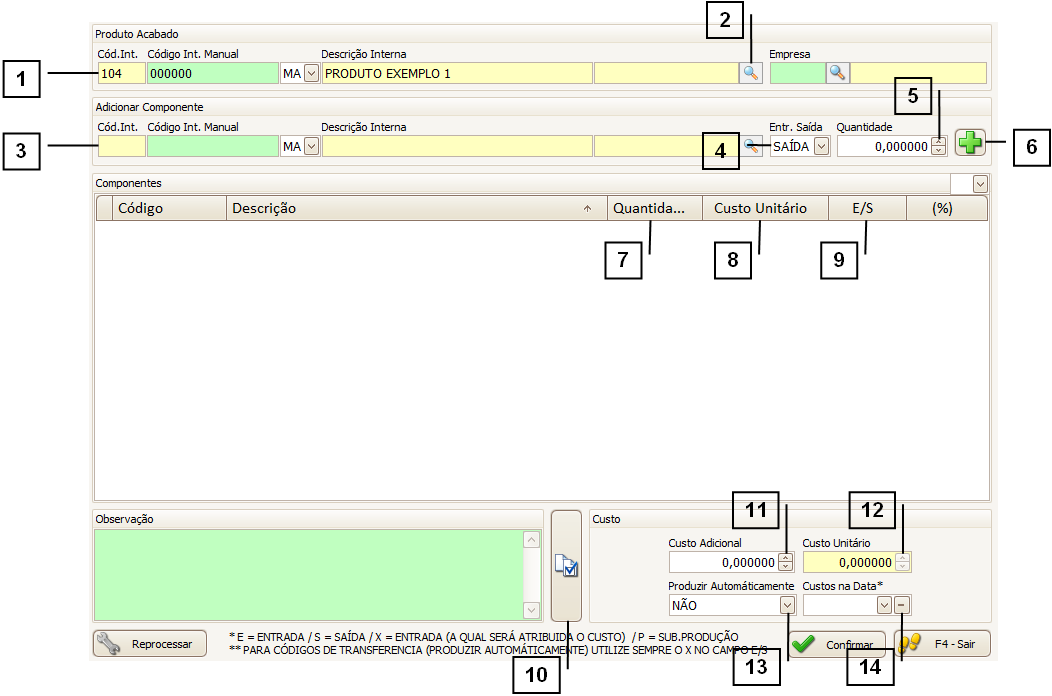This screenshot has height=696, width=1052.
Task: Increase the Quantidade spinner value
Action: [938, 142]
